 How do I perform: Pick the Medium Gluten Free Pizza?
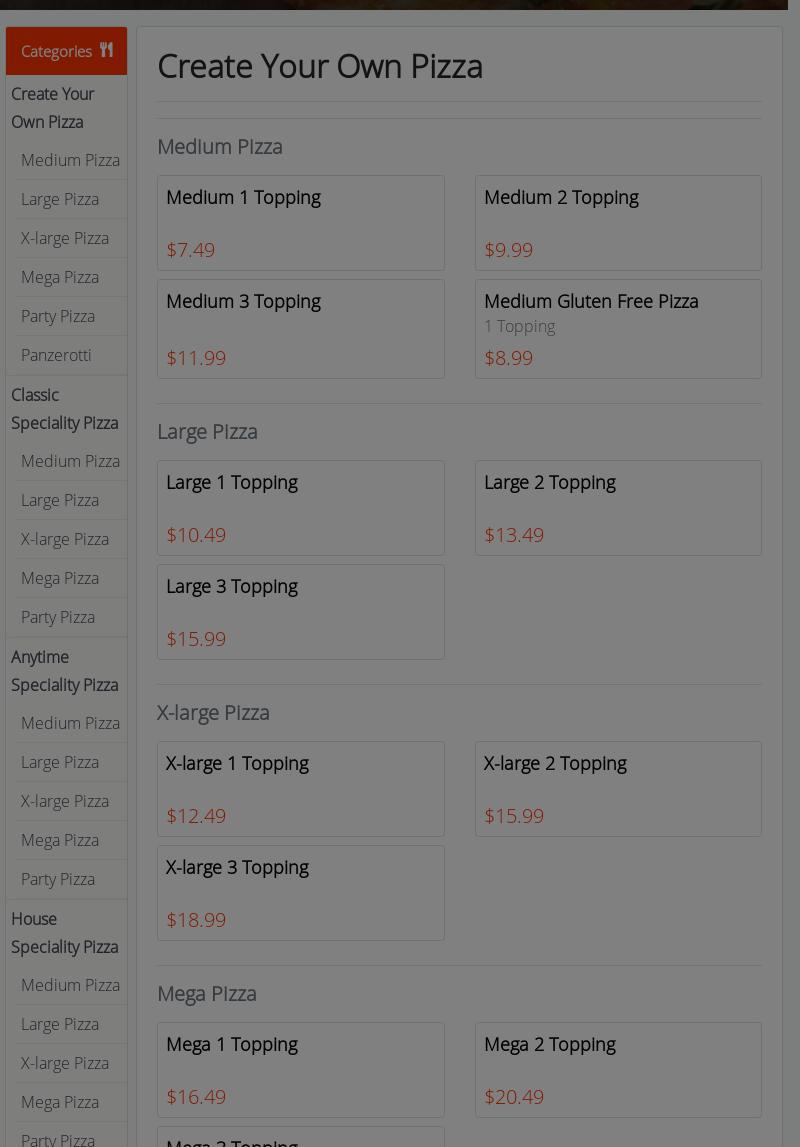(x=618, y=329)
